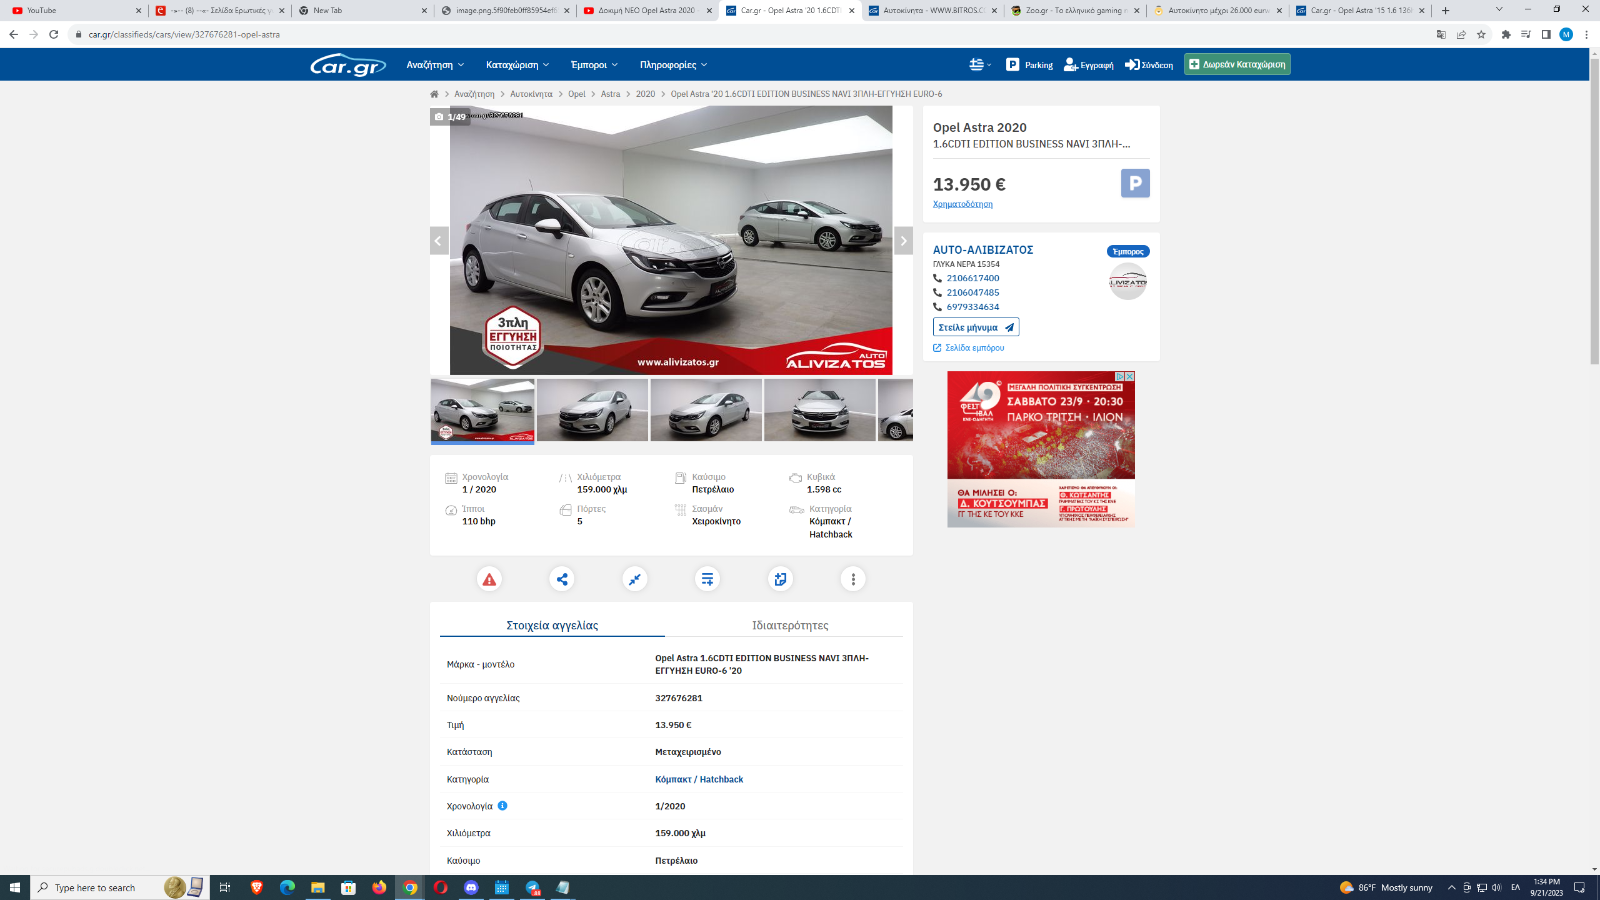
Task: Open the three-dot more options icon
Action: 853,579
